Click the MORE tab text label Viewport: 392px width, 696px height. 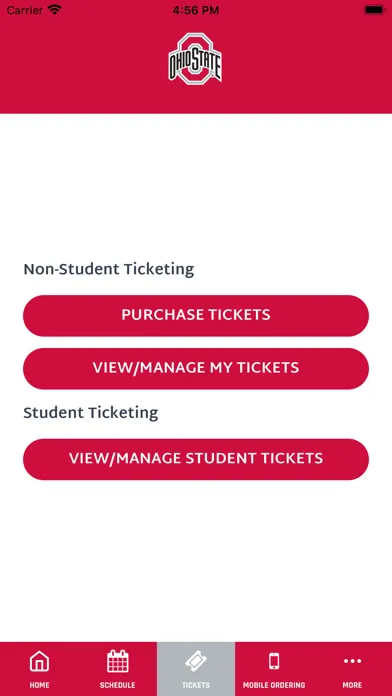click(x=352, y=685)
